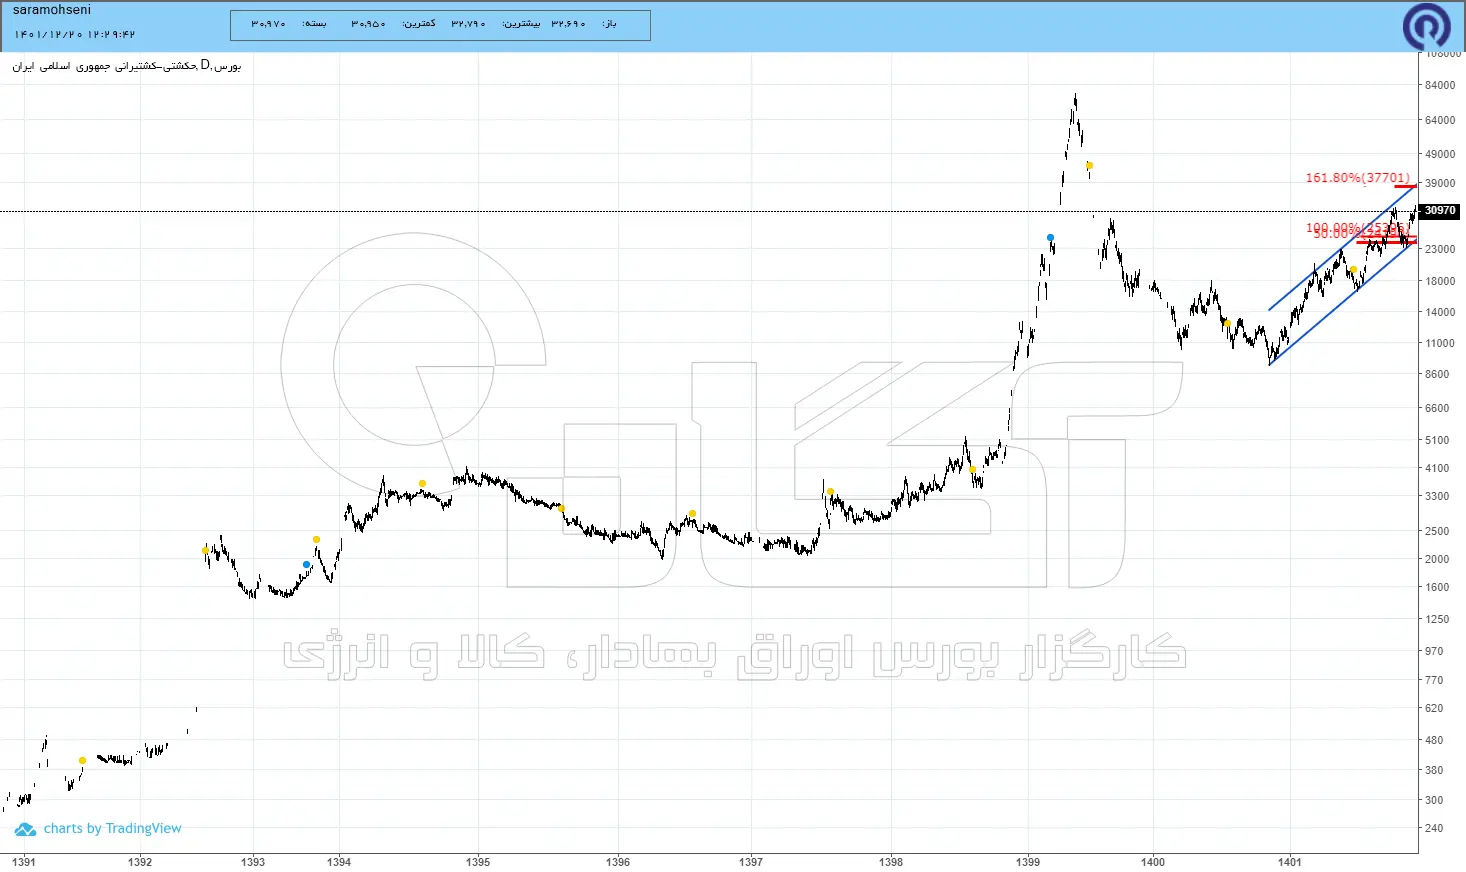Click the close price value 30,970
1466x872 pixels.
[x=268, y=24]
